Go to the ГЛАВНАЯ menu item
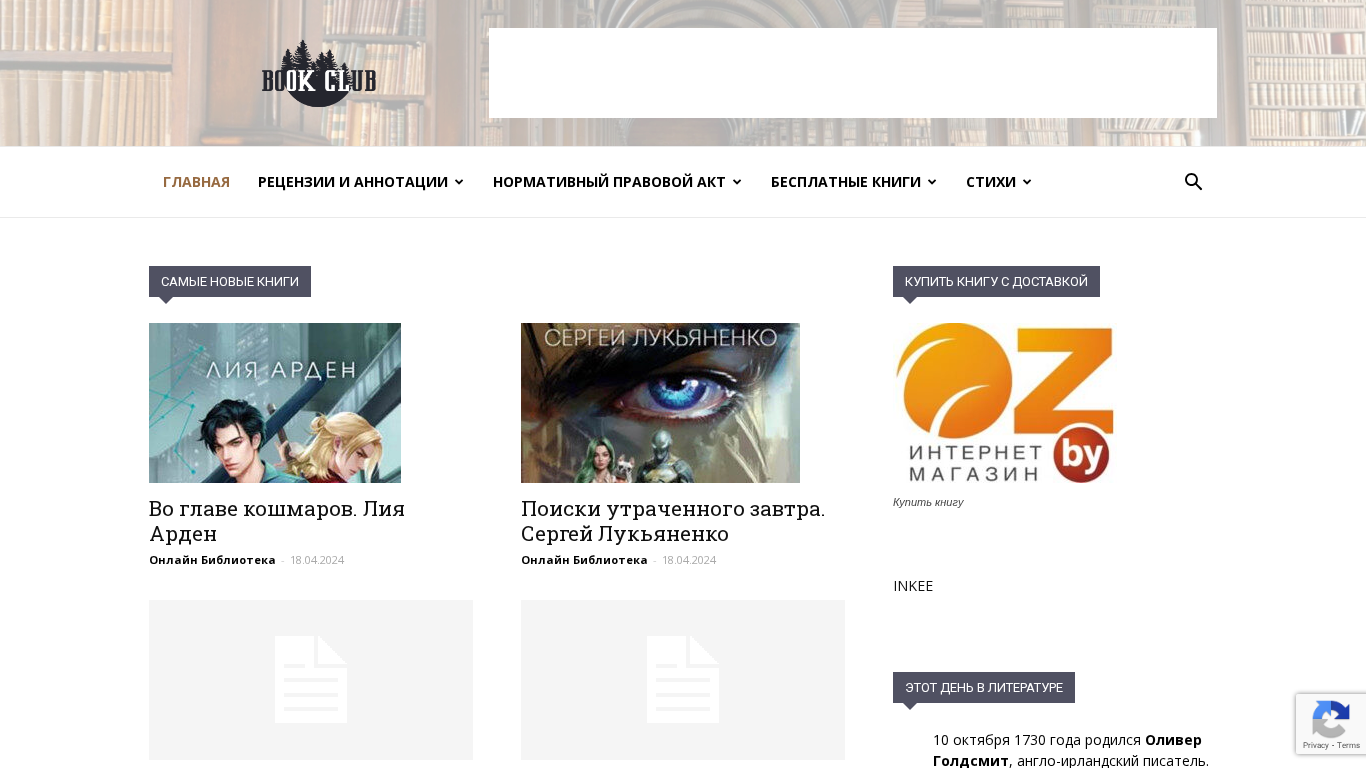 click(x=196, y=182)
